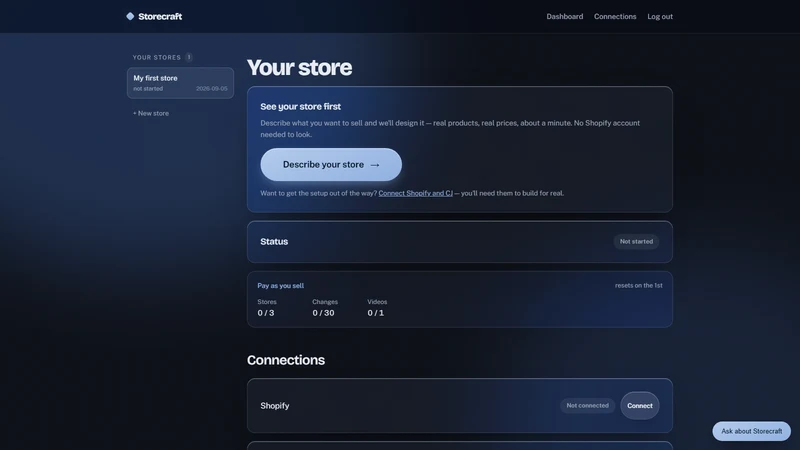This screenshot has width=800, height=450.
Task: Click the Storecraft diamond logo icon
Action: coord(130,16)
